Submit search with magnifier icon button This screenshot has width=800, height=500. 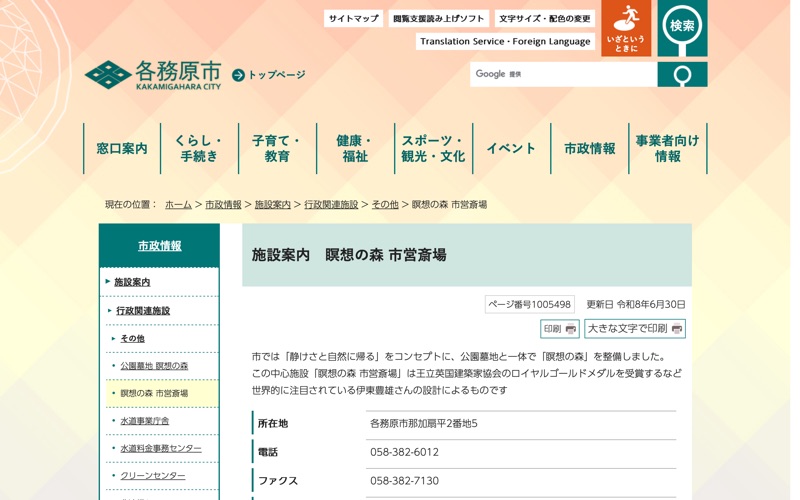pyautogui.click(x=682, y=74)
